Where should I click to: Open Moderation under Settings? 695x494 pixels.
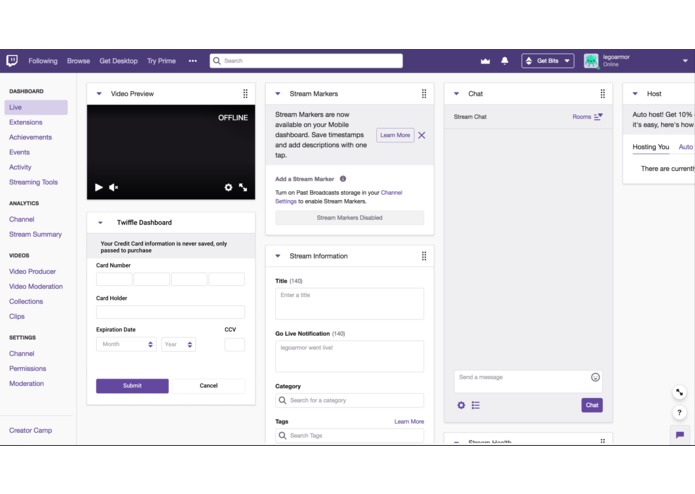click(x=27, y=384)
